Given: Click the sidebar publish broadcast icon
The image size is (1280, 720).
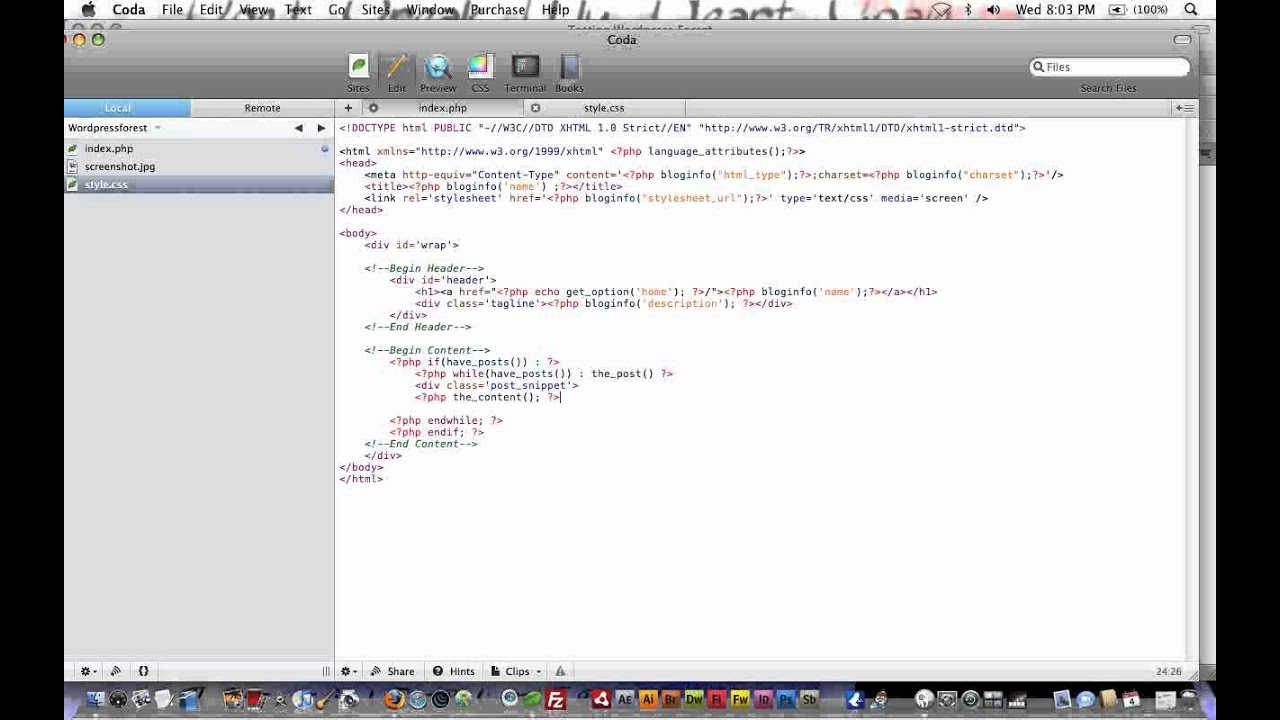Looking at the screenshot, I should [x=115, y=671].
